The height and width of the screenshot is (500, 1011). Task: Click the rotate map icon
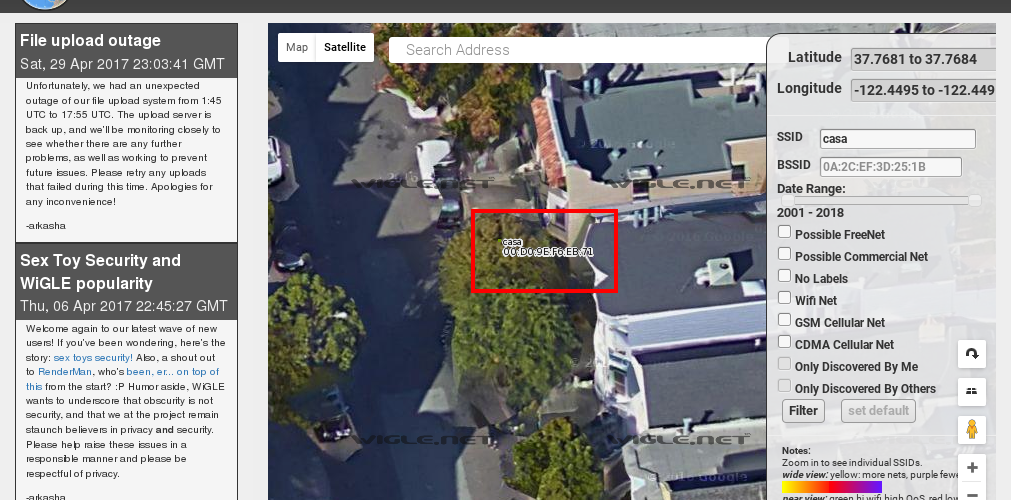click(972, 354)
